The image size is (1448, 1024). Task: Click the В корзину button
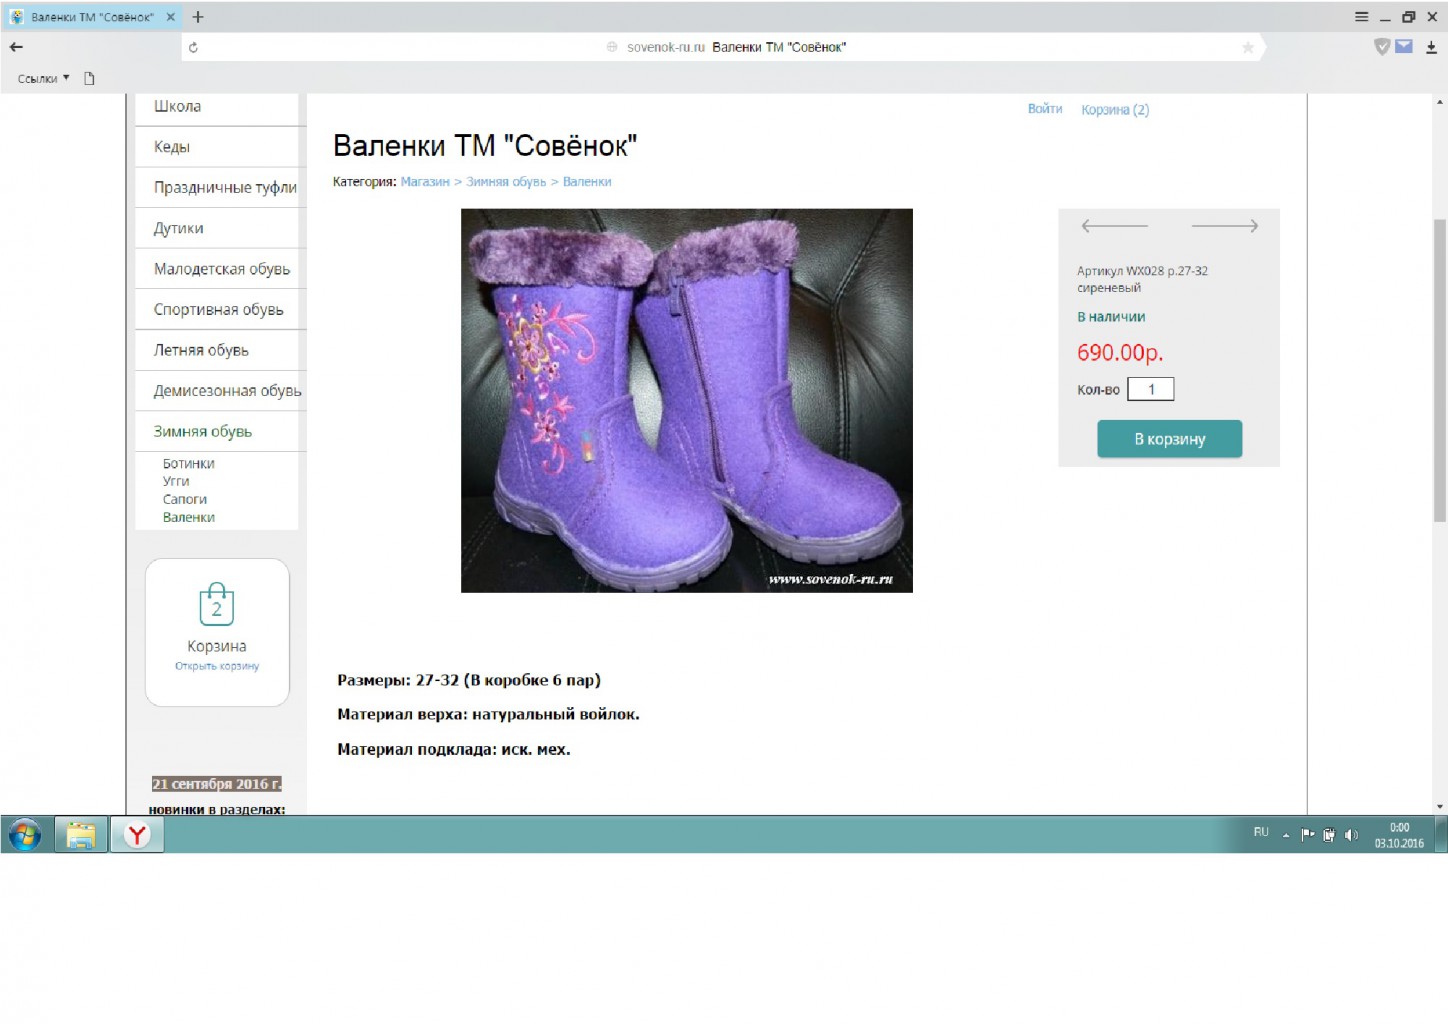(x=1169, y=439)
